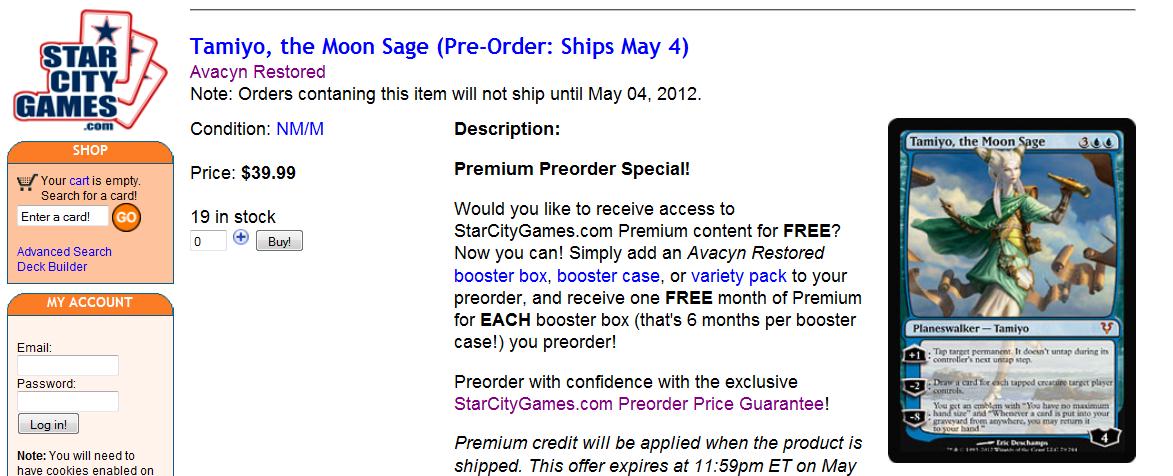Open the cart link
This screenshot has width=1173, height=476.
point(80,181)
